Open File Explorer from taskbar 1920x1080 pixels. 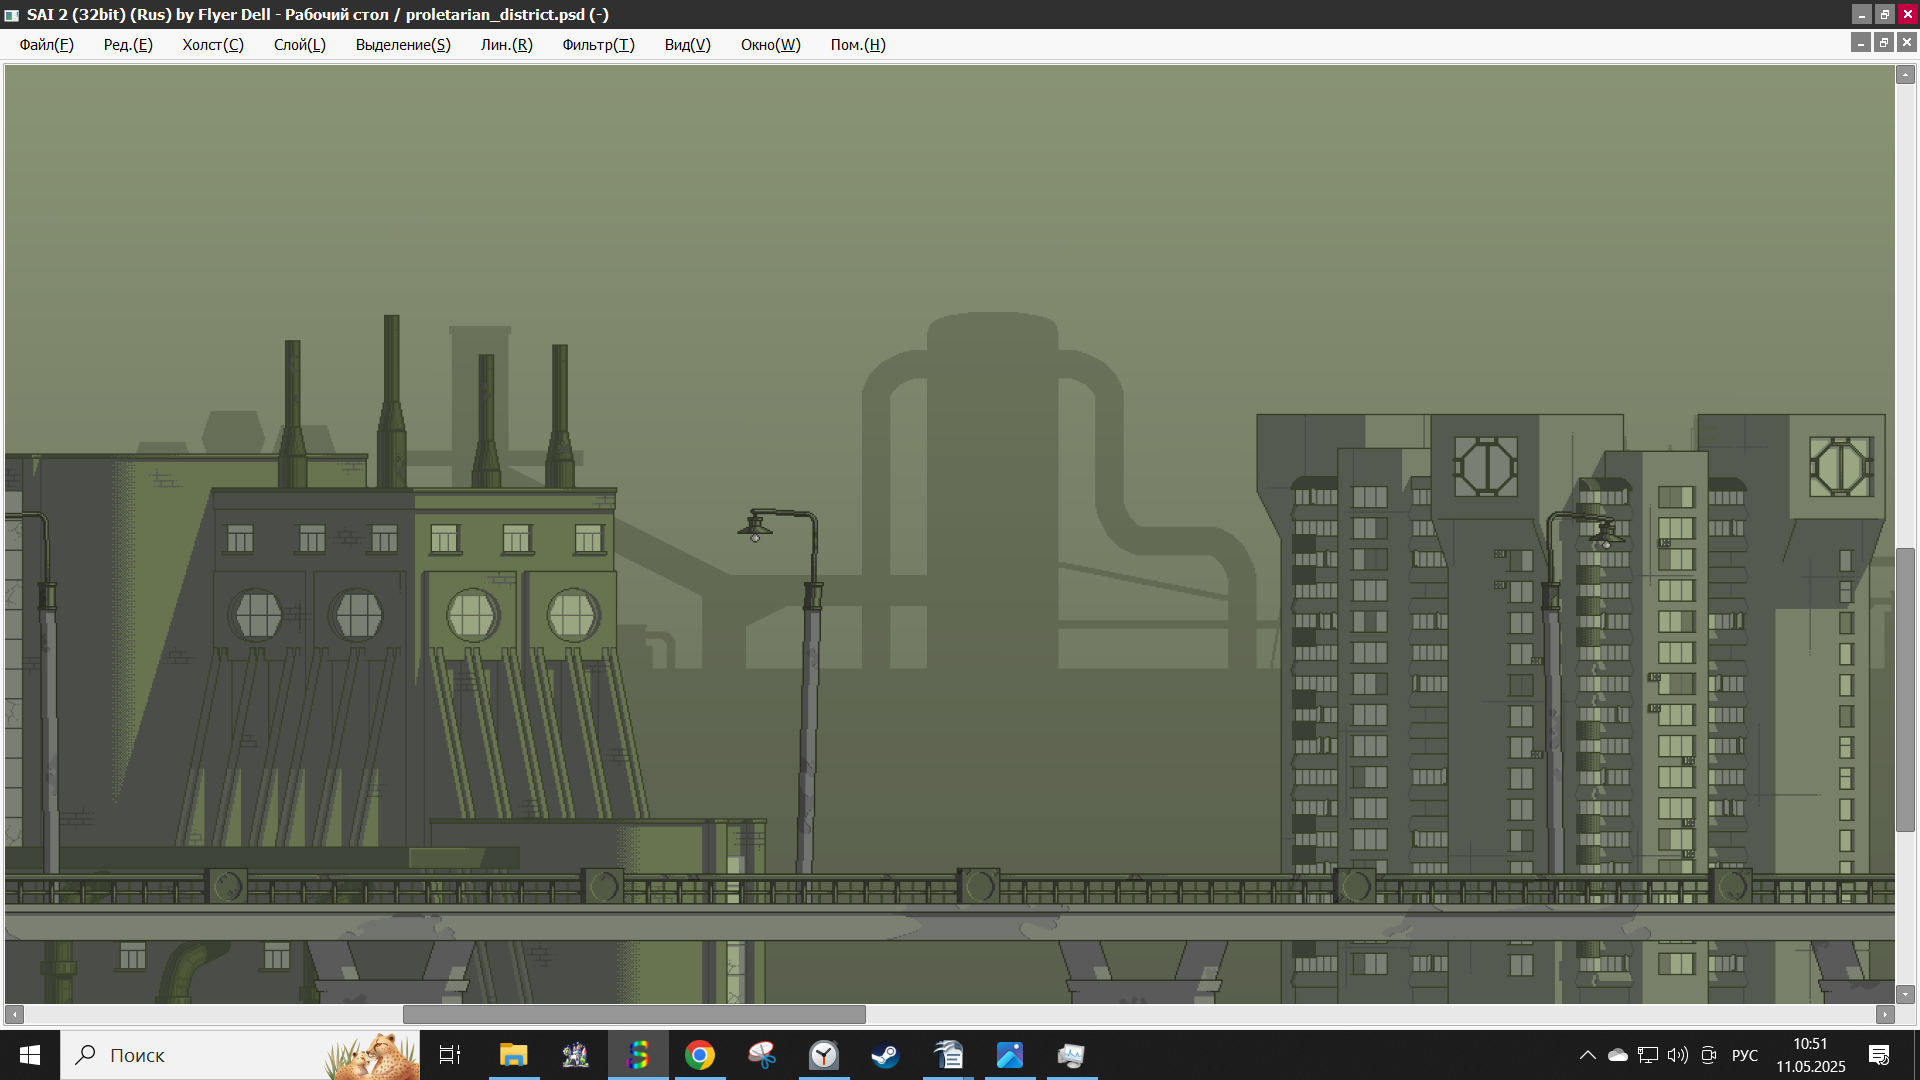(x=513, y=1055)
